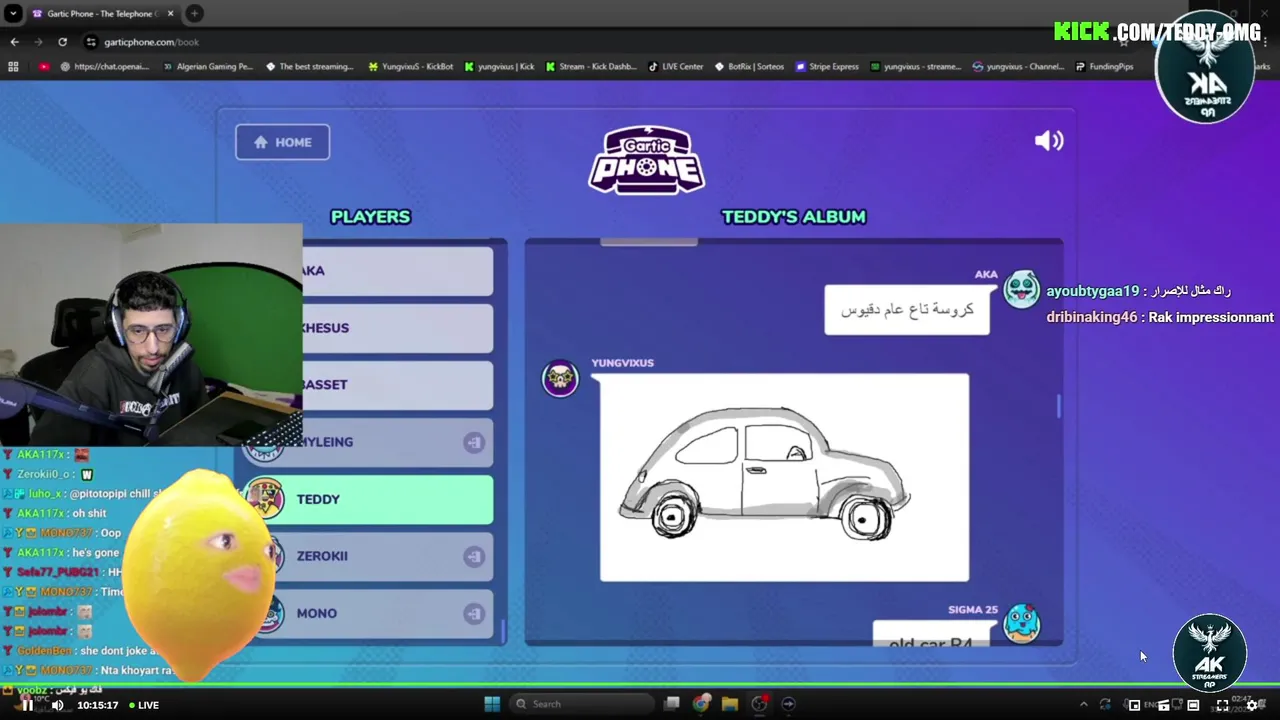Viewport: 1280px width, 720px height.
Task: Click the browser back arrow
Action: pyautogui.click(x=14, y=42)
